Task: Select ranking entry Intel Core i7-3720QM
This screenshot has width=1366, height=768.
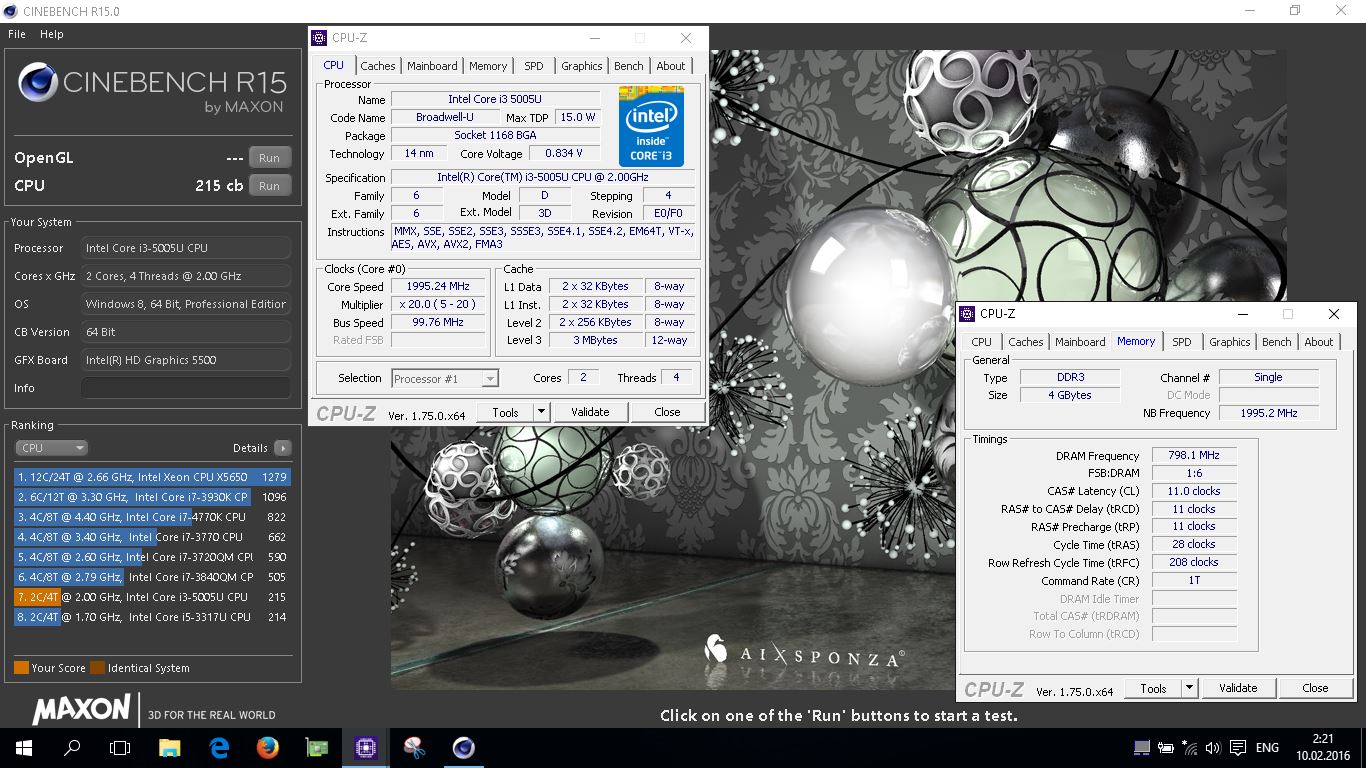Action: click(152, 557)
